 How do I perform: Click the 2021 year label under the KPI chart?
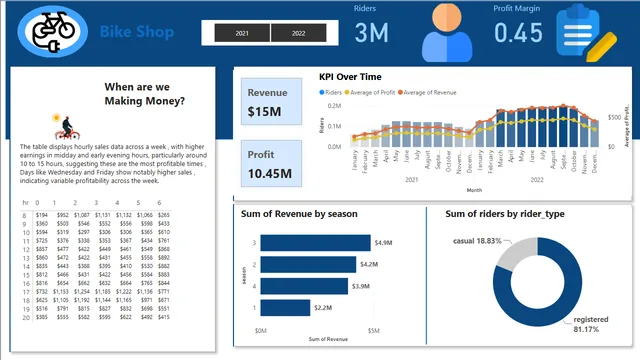coord(411,180)
